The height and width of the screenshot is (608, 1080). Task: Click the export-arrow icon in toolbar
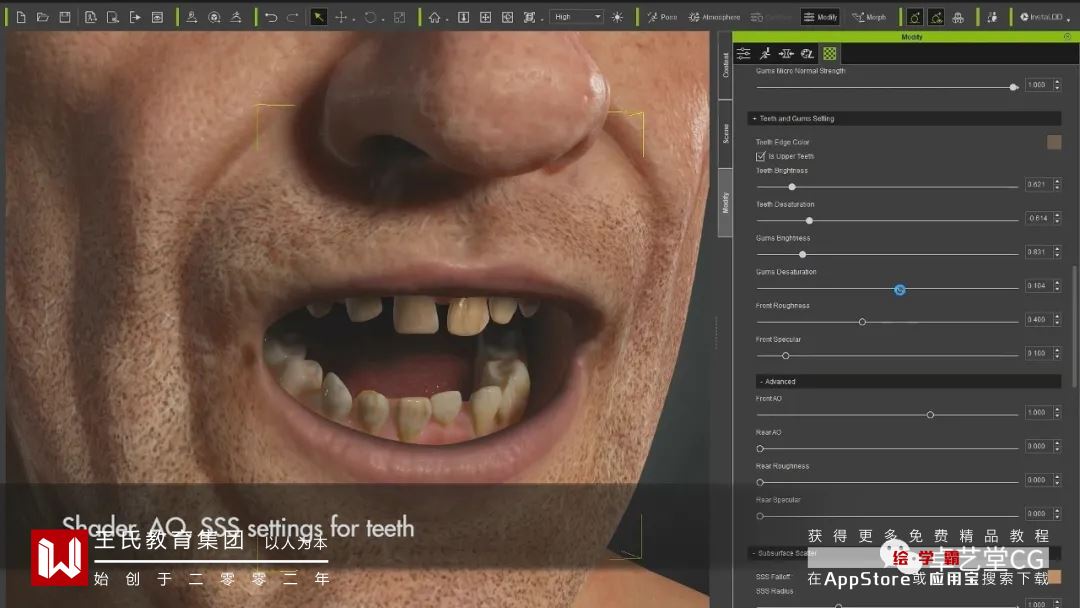click(135, 17)
